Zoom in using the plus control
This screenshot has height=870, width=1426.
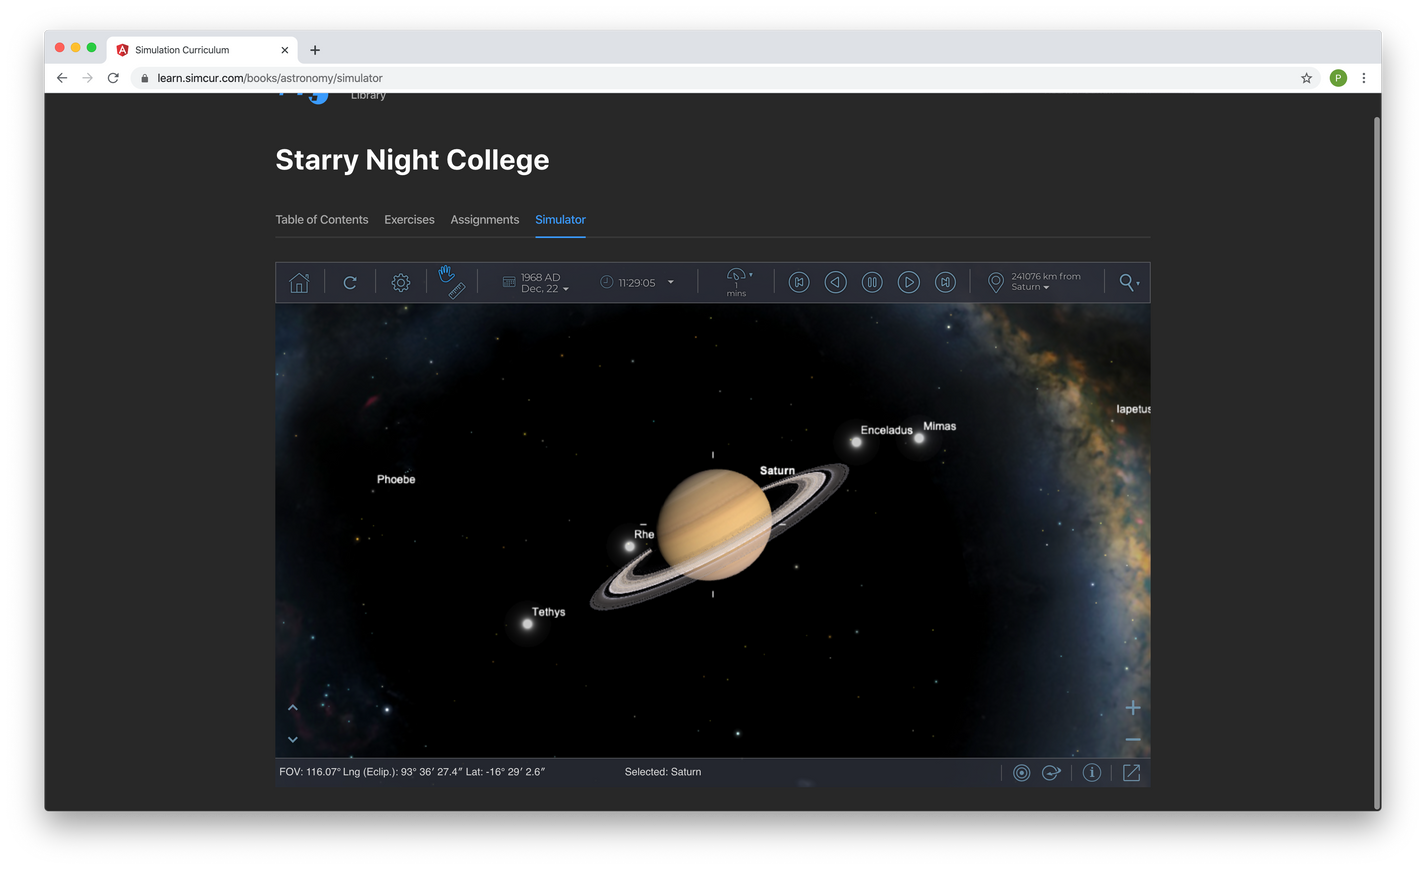tap(1133, 707)
